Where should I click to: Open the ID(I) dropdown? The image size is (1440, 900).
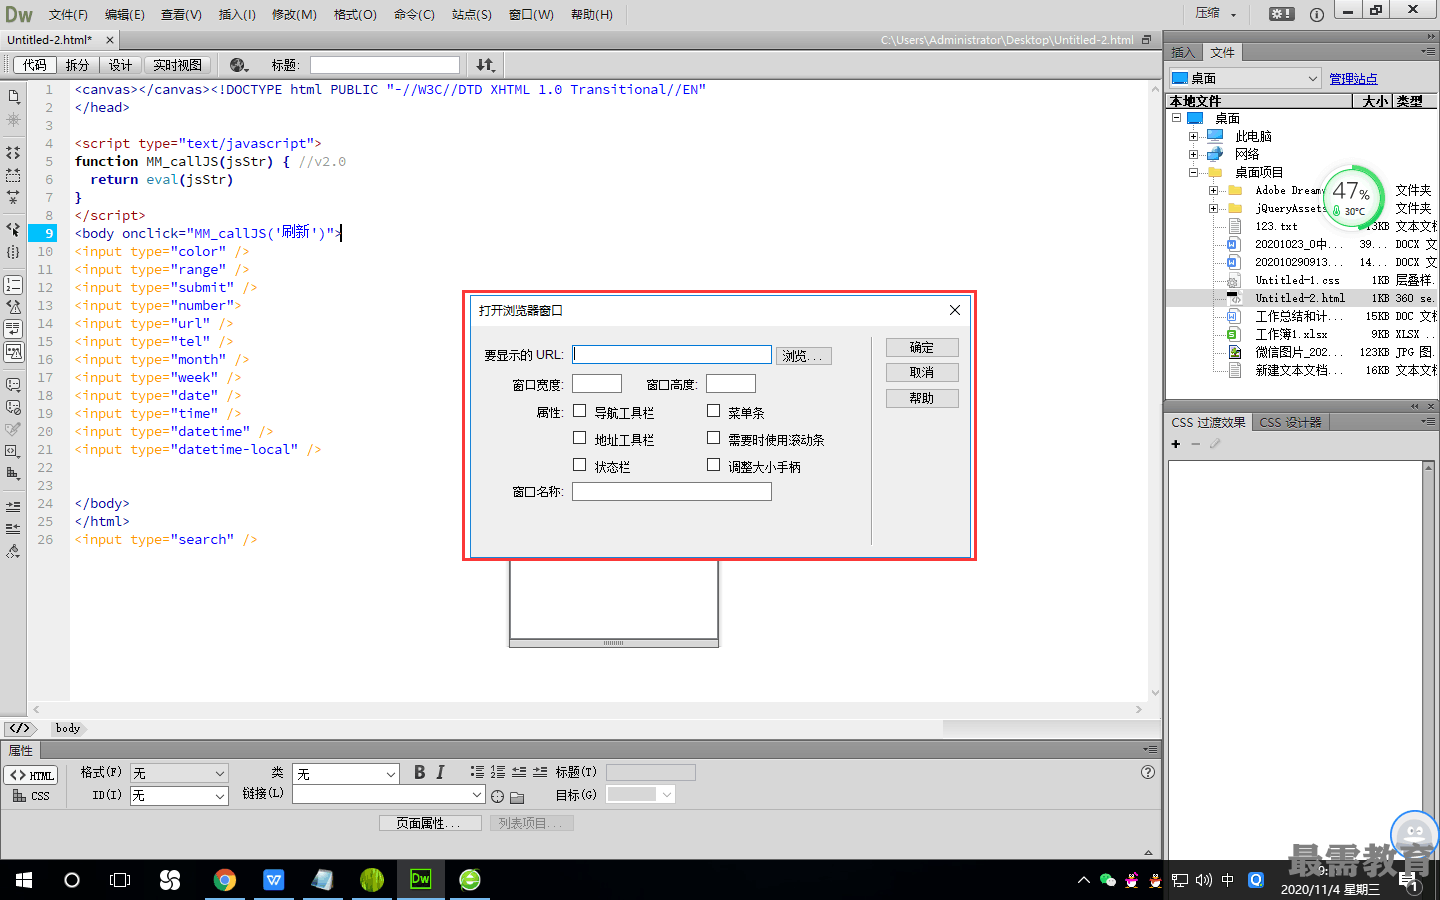[179, 796]
